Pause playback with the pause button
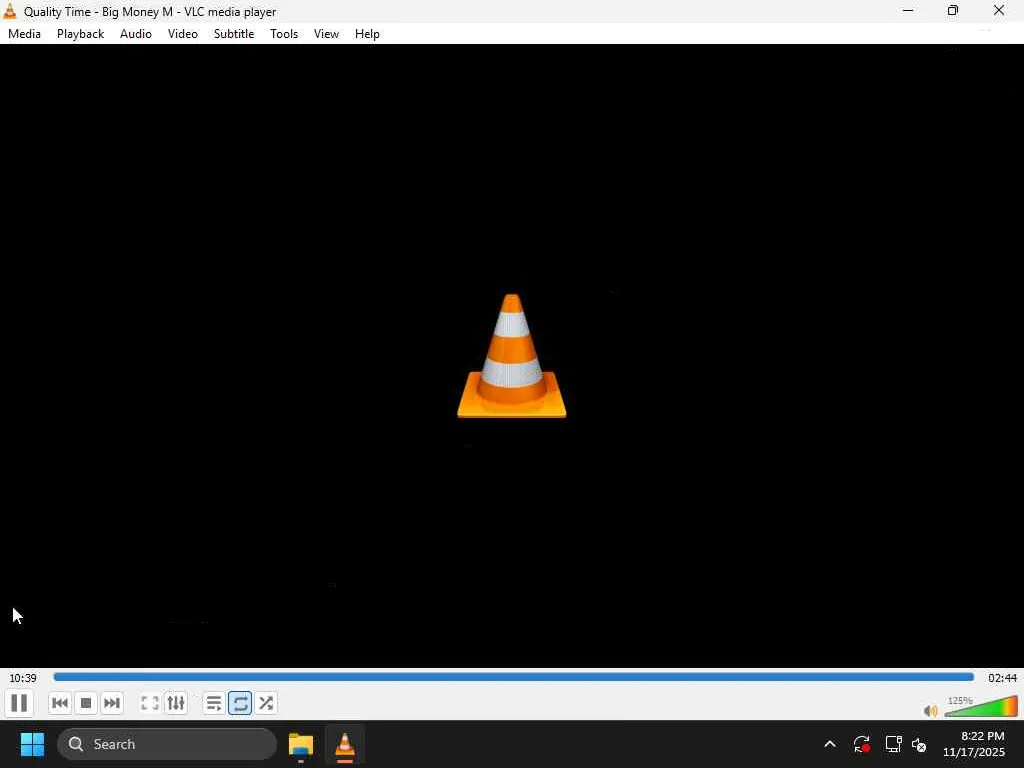 (19, 703)
